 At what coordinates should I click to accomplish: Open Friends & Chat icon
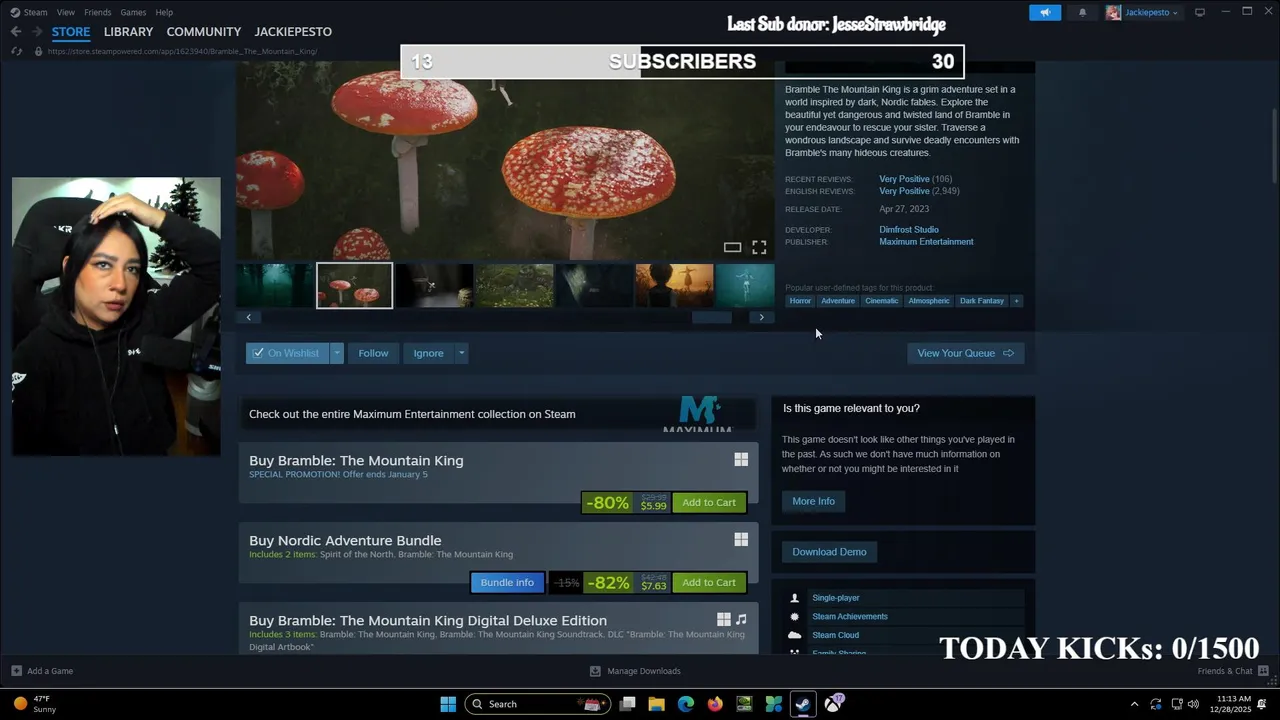point(1263,671)
